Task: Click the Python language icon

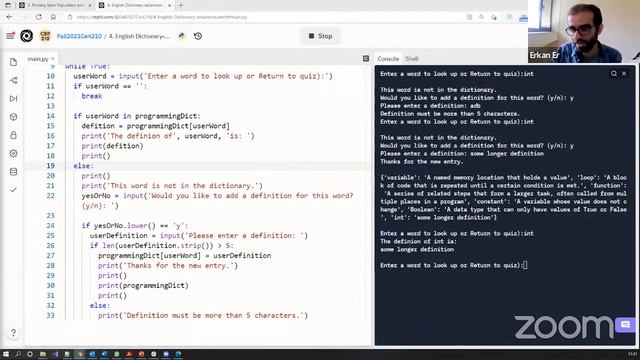Action: coord(182,36)
